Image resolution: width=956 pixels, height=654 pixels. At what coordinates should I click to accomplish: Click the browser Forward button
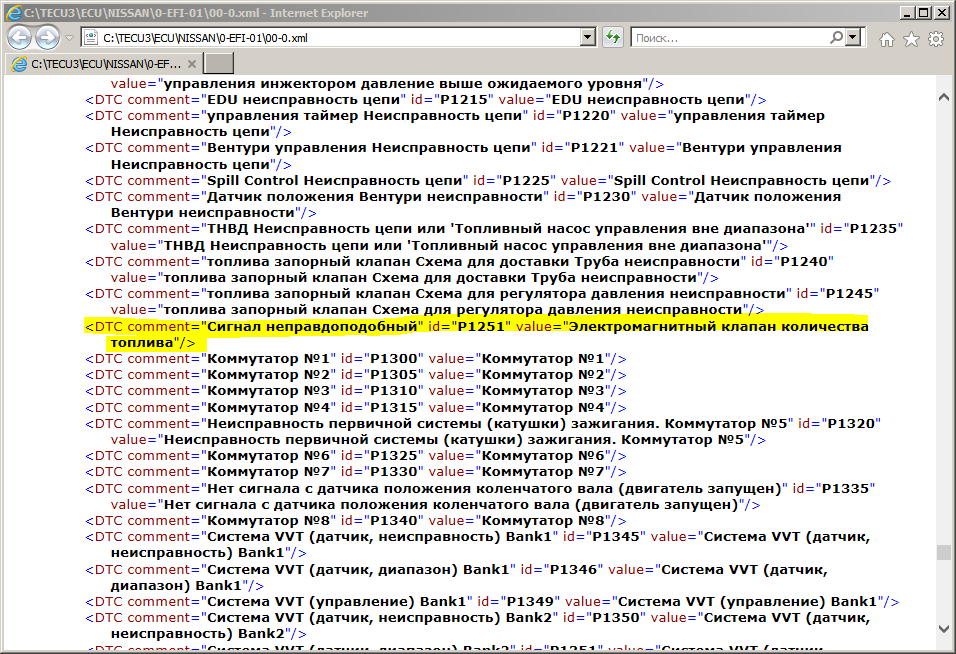[47, 38]
